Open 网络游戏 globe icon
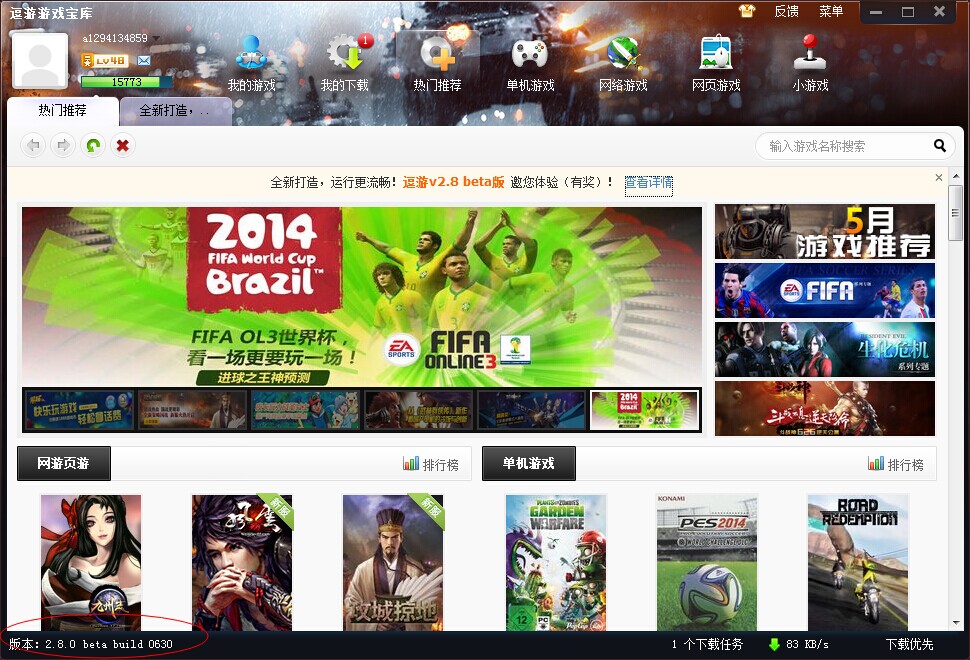 [623, 53]
